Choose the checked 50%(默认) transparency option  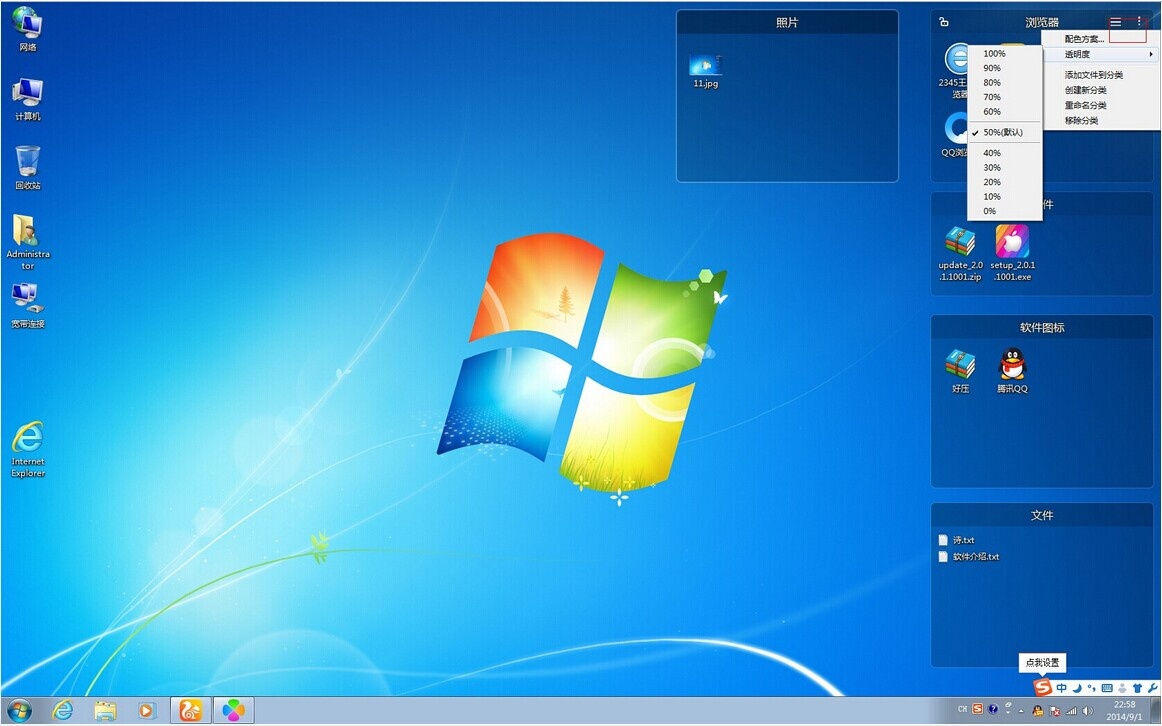(1005, 132)
